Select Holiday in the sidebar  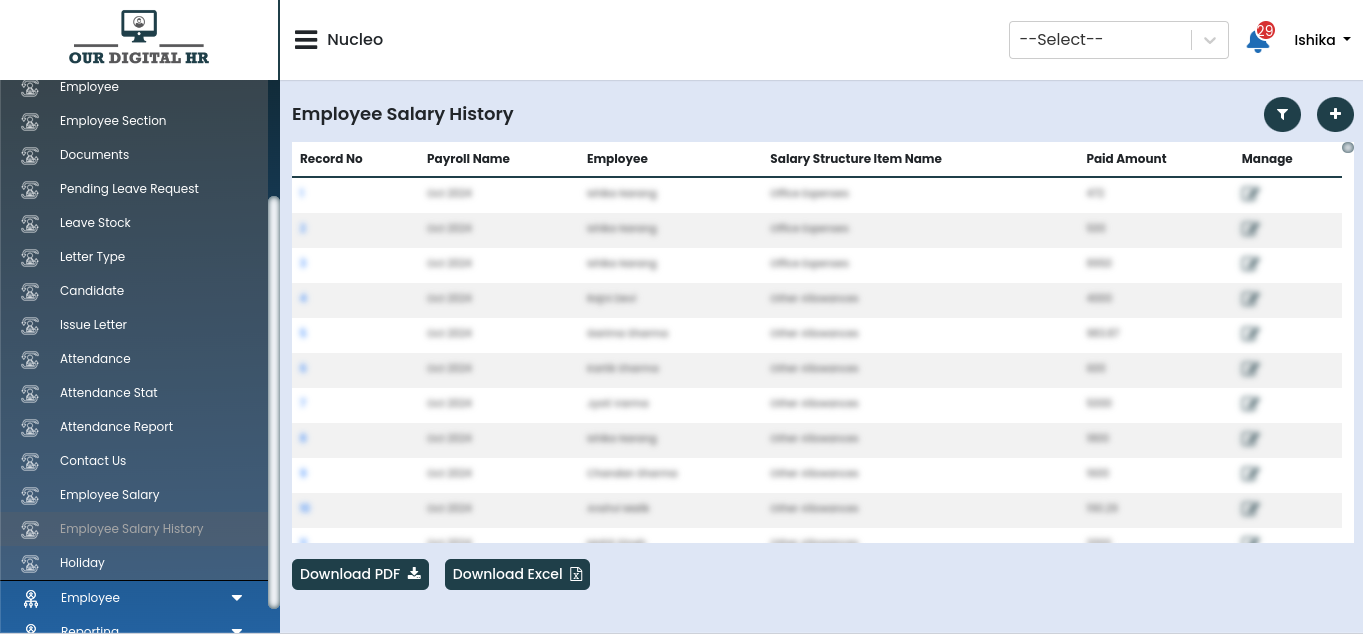[x=82, y=563]
